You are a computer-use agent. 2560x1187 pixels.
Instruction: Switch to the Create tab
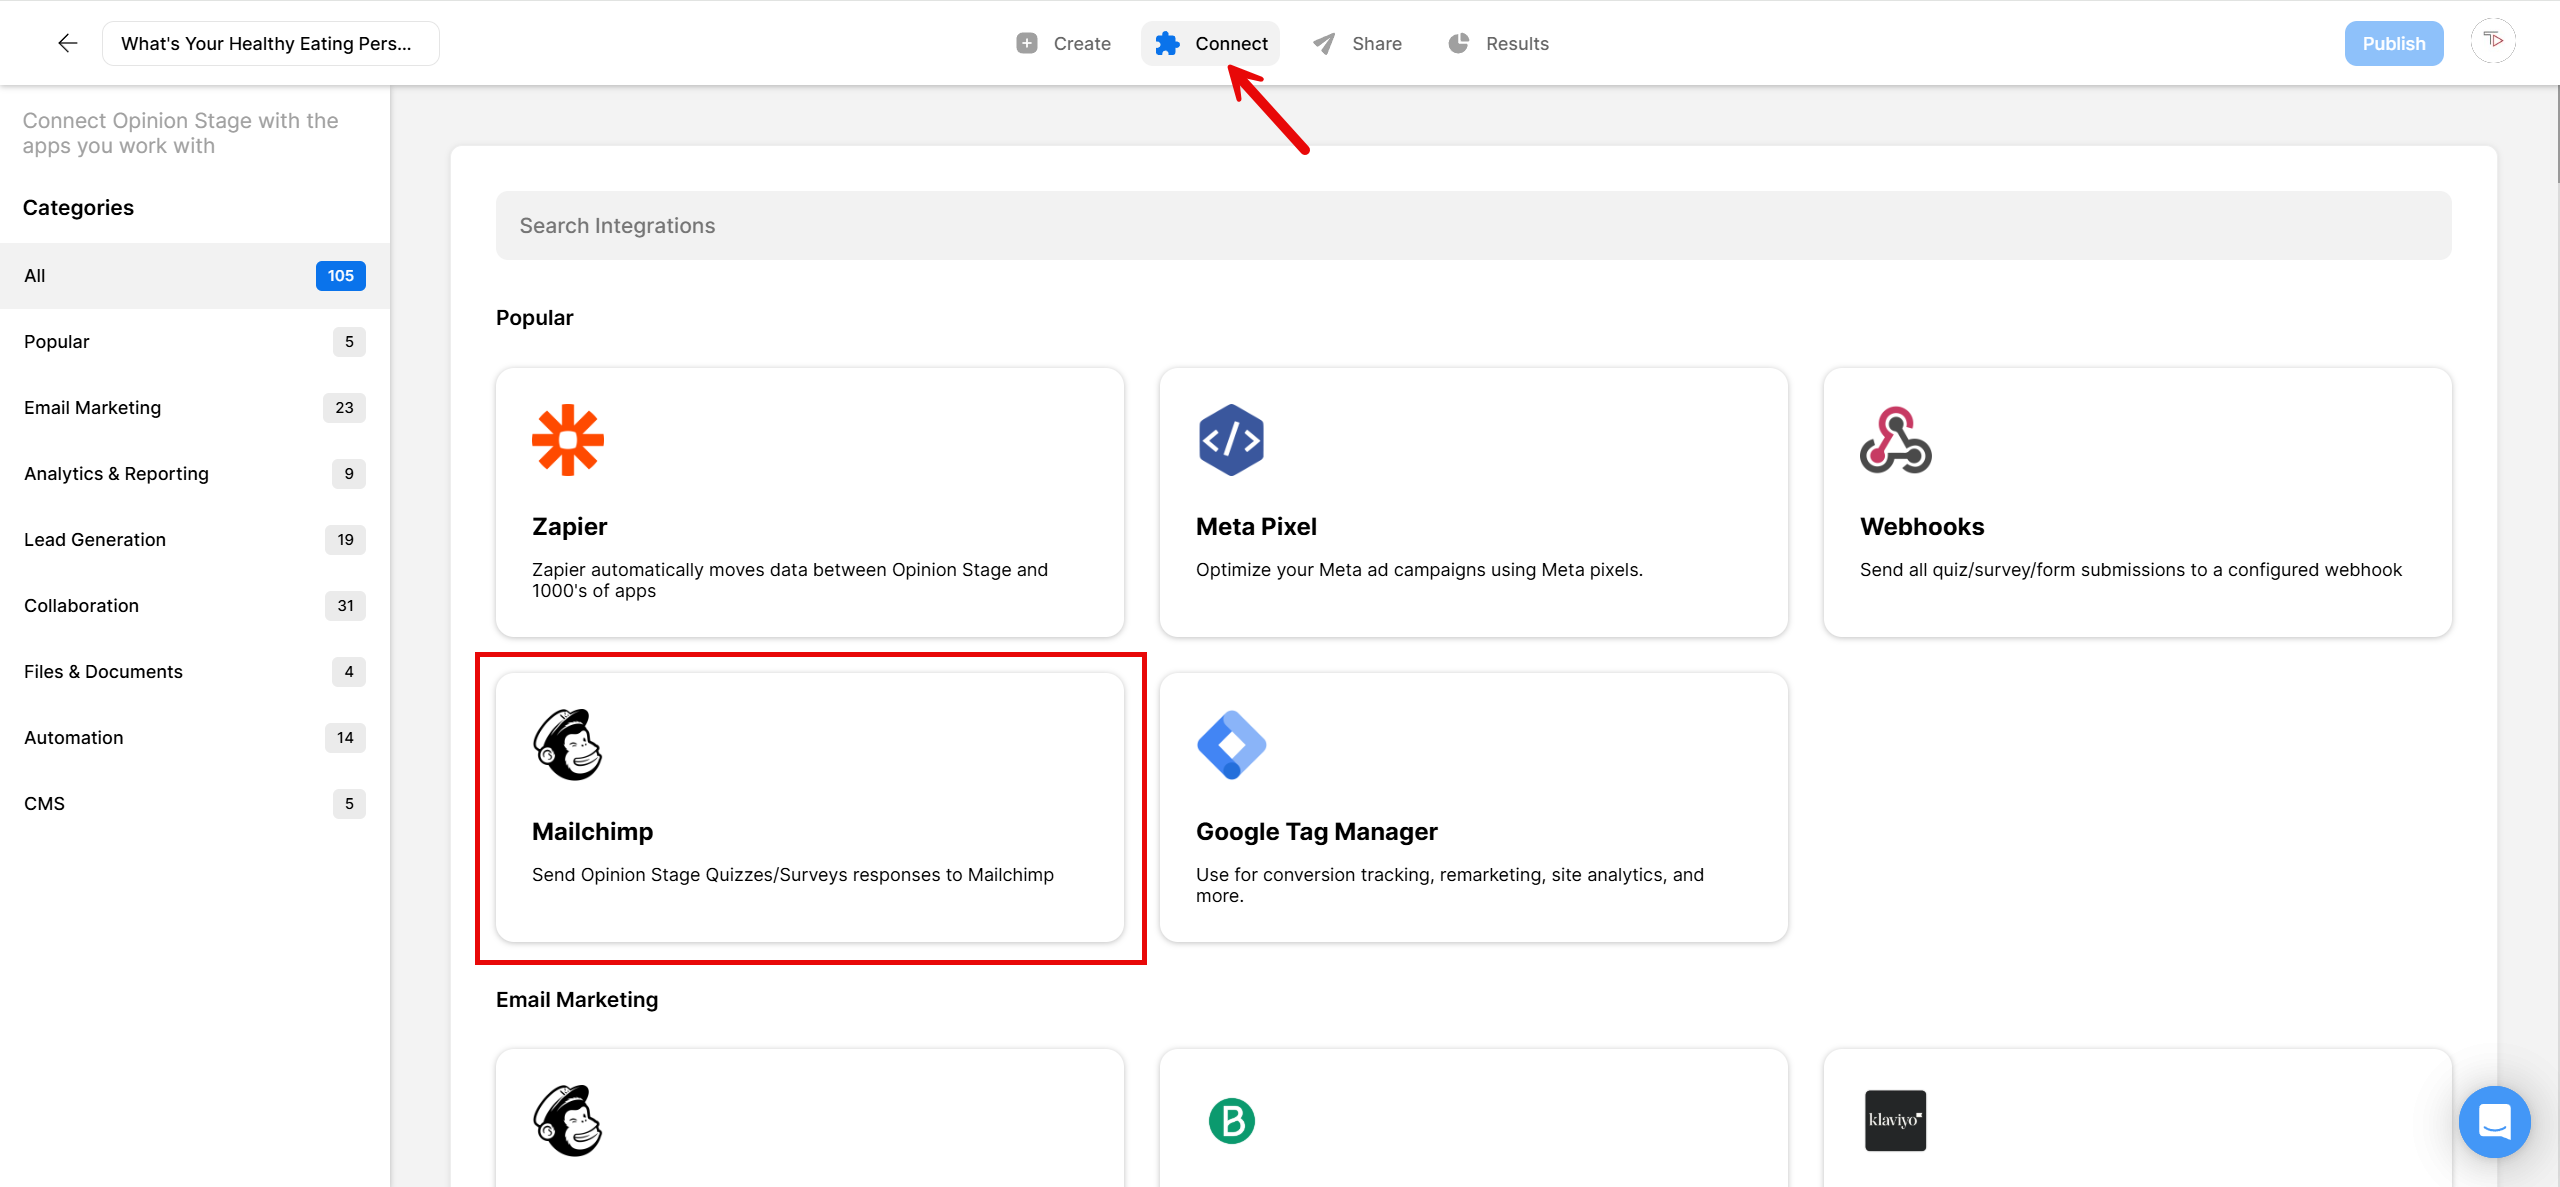pos(1063,43)
